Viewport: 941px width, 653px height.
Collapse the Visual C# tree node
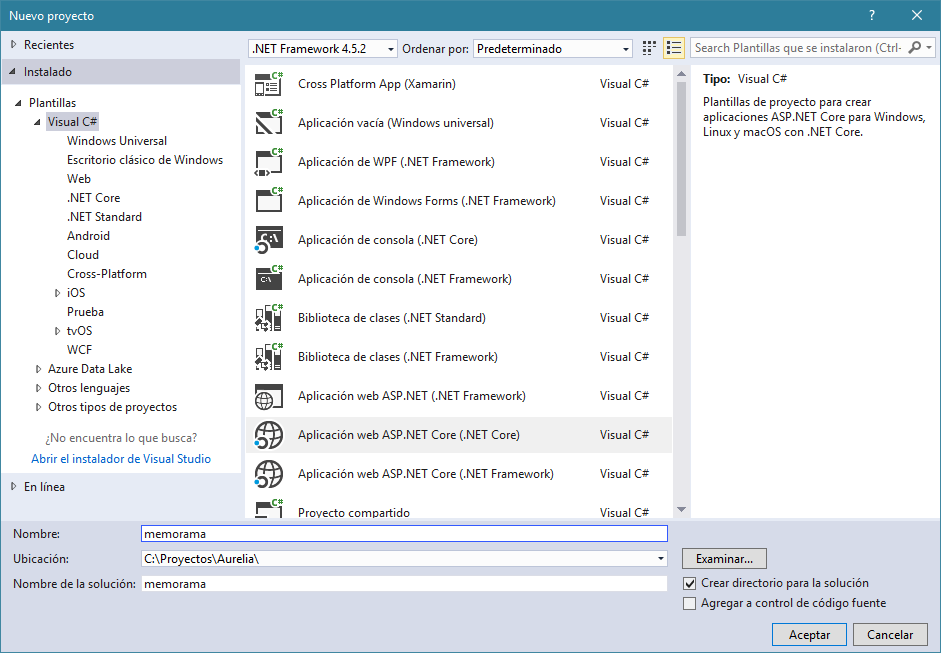[x=38, y=122]
